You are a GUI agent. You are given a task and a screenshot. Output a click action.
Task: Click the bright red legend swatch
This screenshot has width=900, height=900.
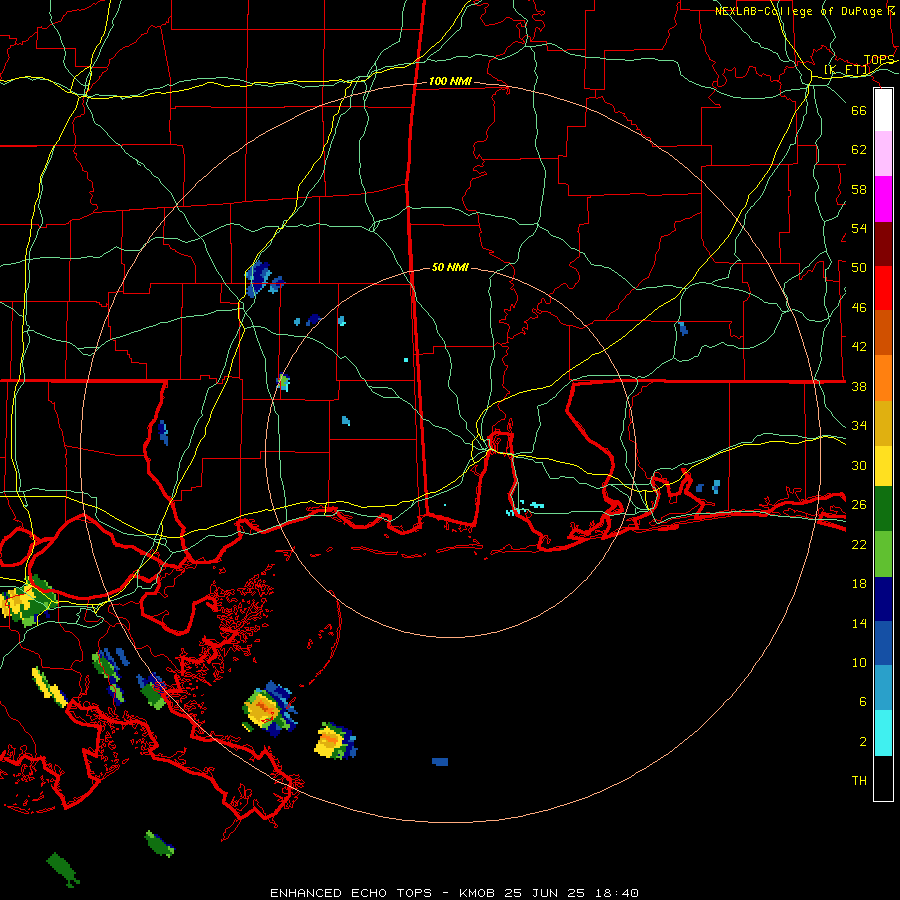883,288
